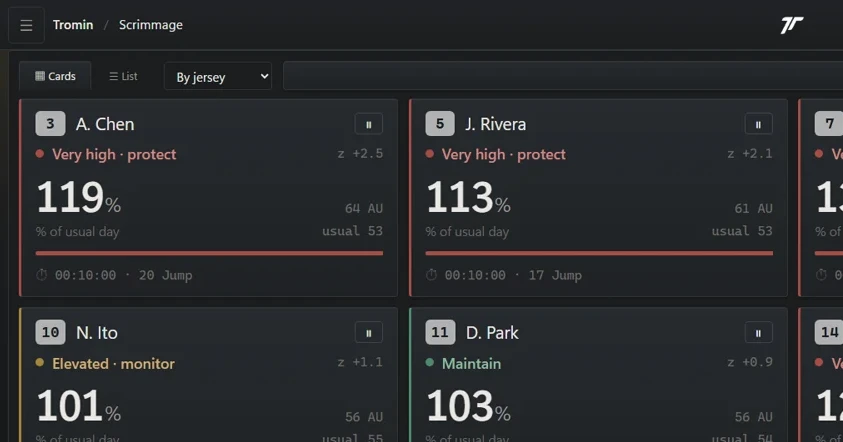
Task: Click the z +1.1 score
Action: [360, 362]
